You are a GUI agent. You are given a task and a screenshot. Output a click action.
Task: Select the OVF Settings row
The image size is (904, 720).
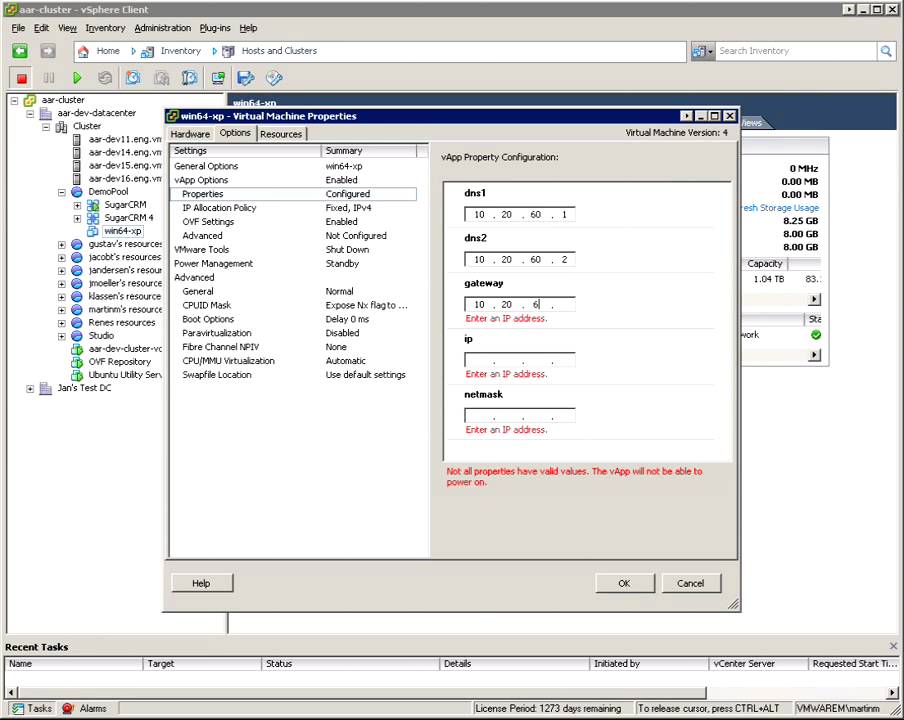pos(293,222)
